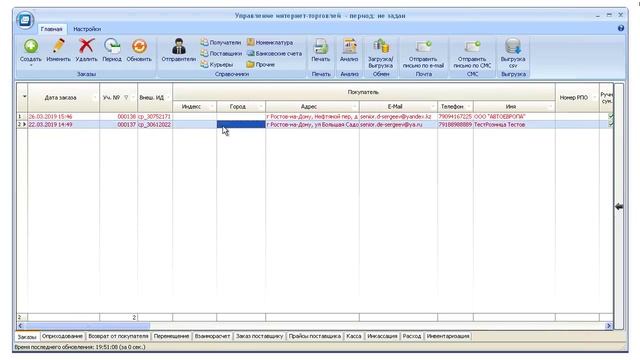Image resolution: width=640 pixels, height=360 pixels.
Task: Click the Изменить pencil icon
Action: [x=58, y=46]
